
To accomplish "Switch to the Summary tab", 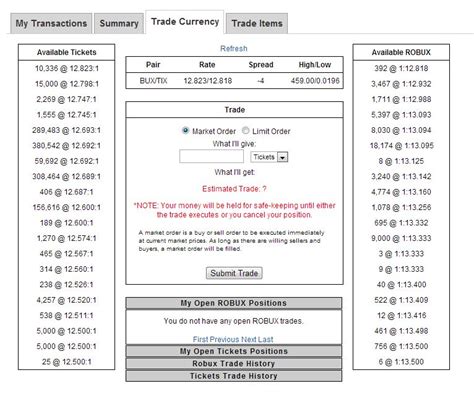I will pos(119,23).
